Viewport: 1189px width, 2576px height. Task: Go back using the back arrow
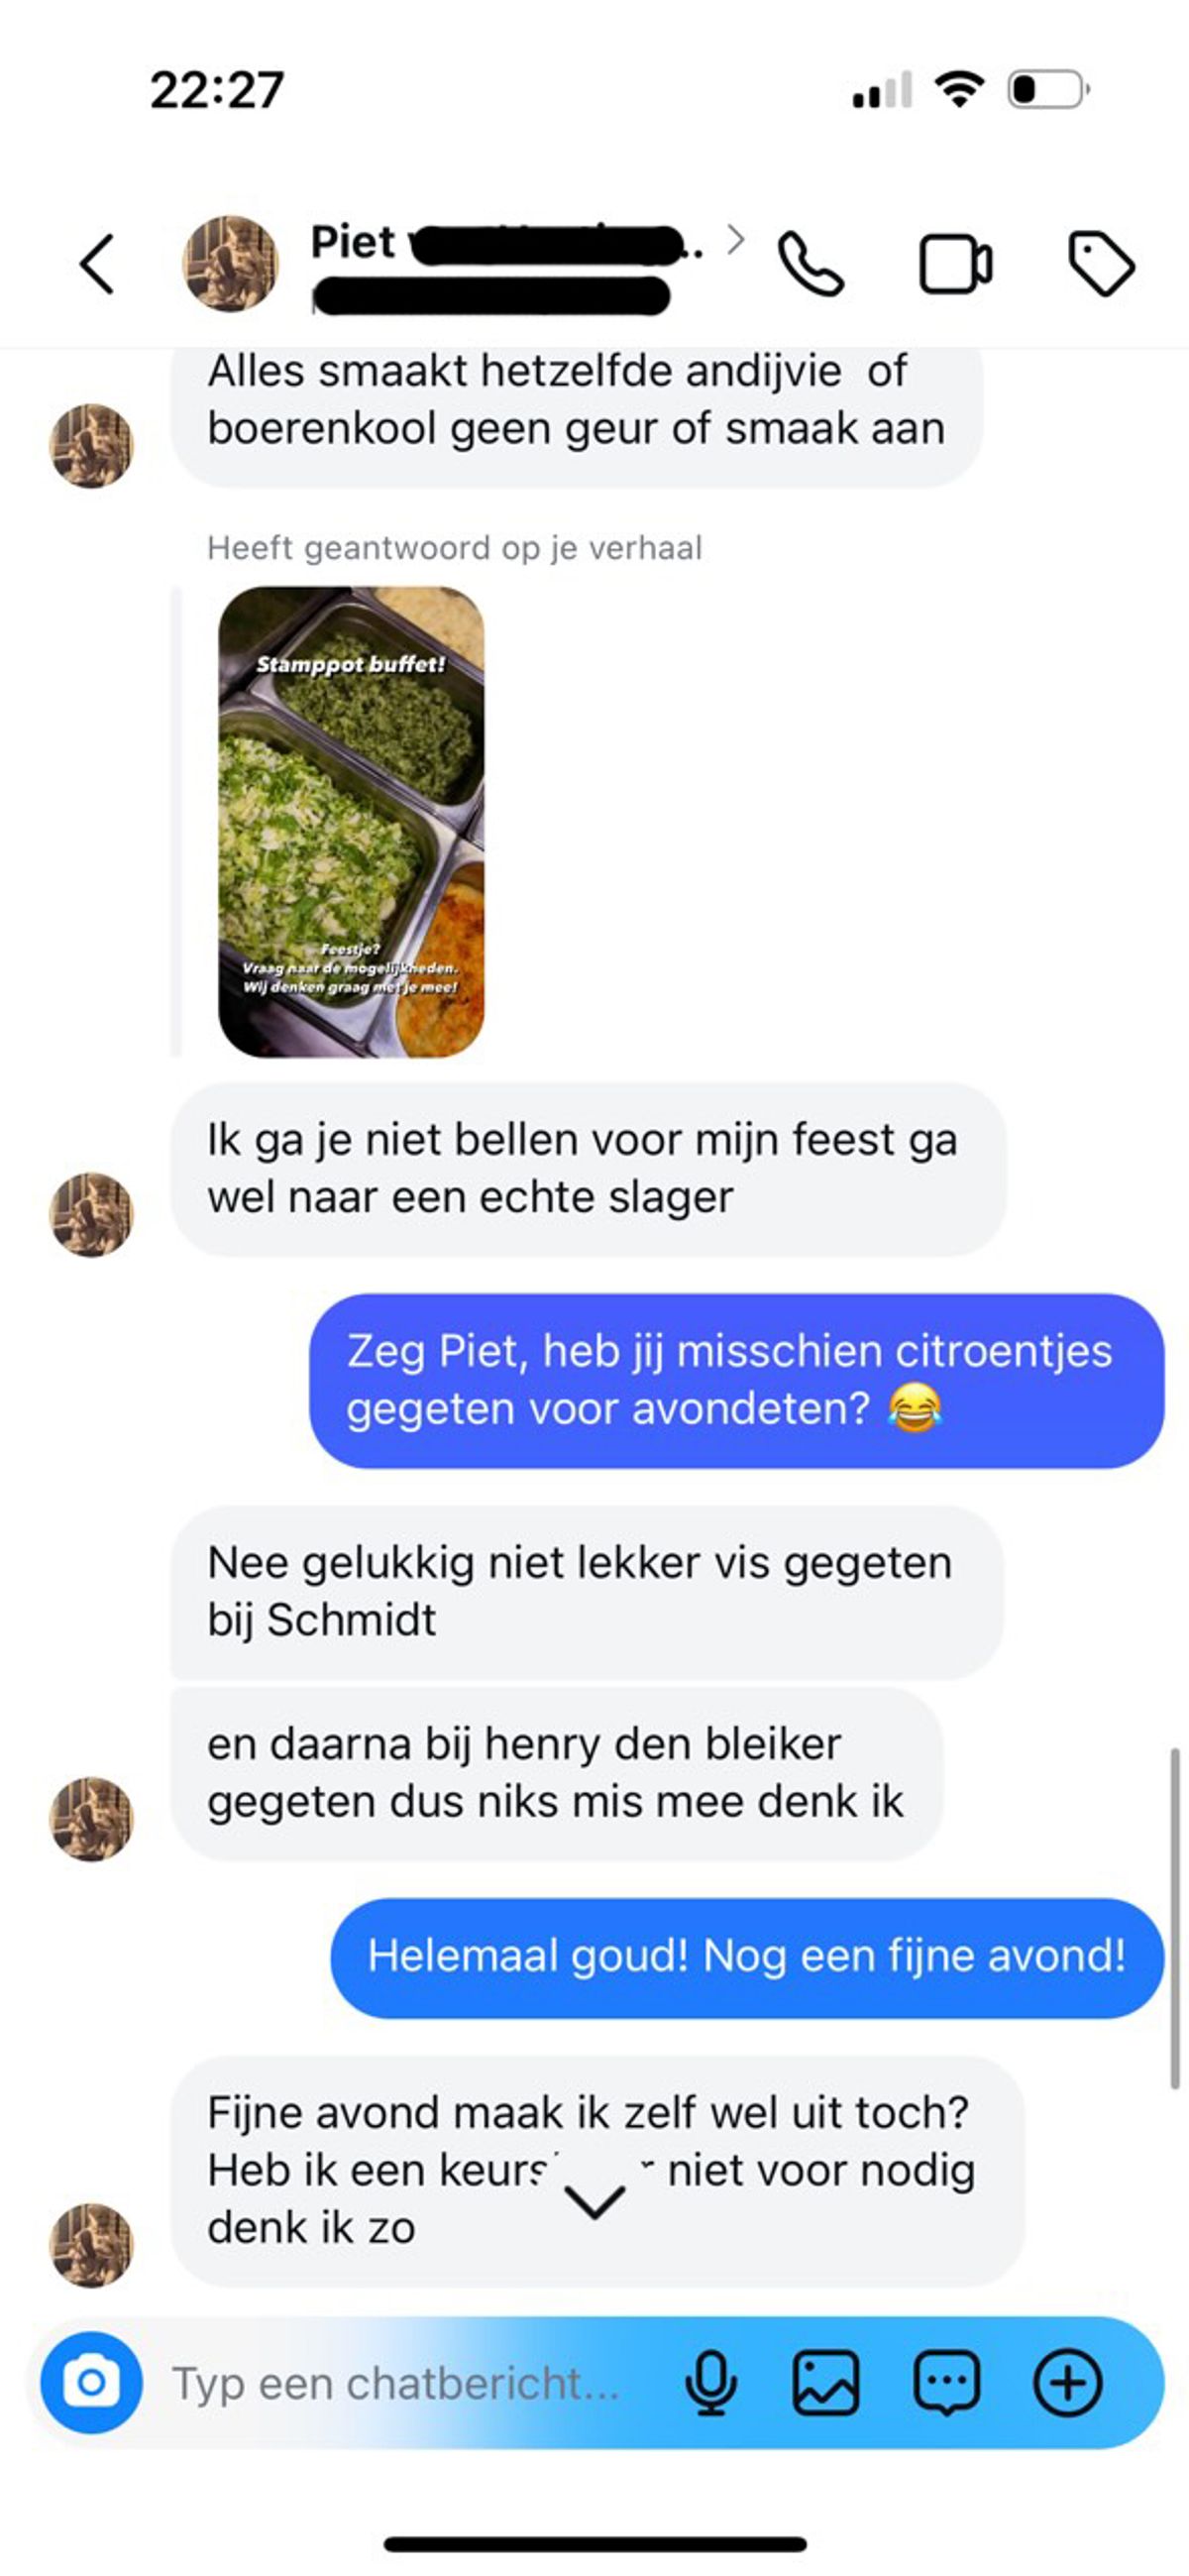[97, 265]
